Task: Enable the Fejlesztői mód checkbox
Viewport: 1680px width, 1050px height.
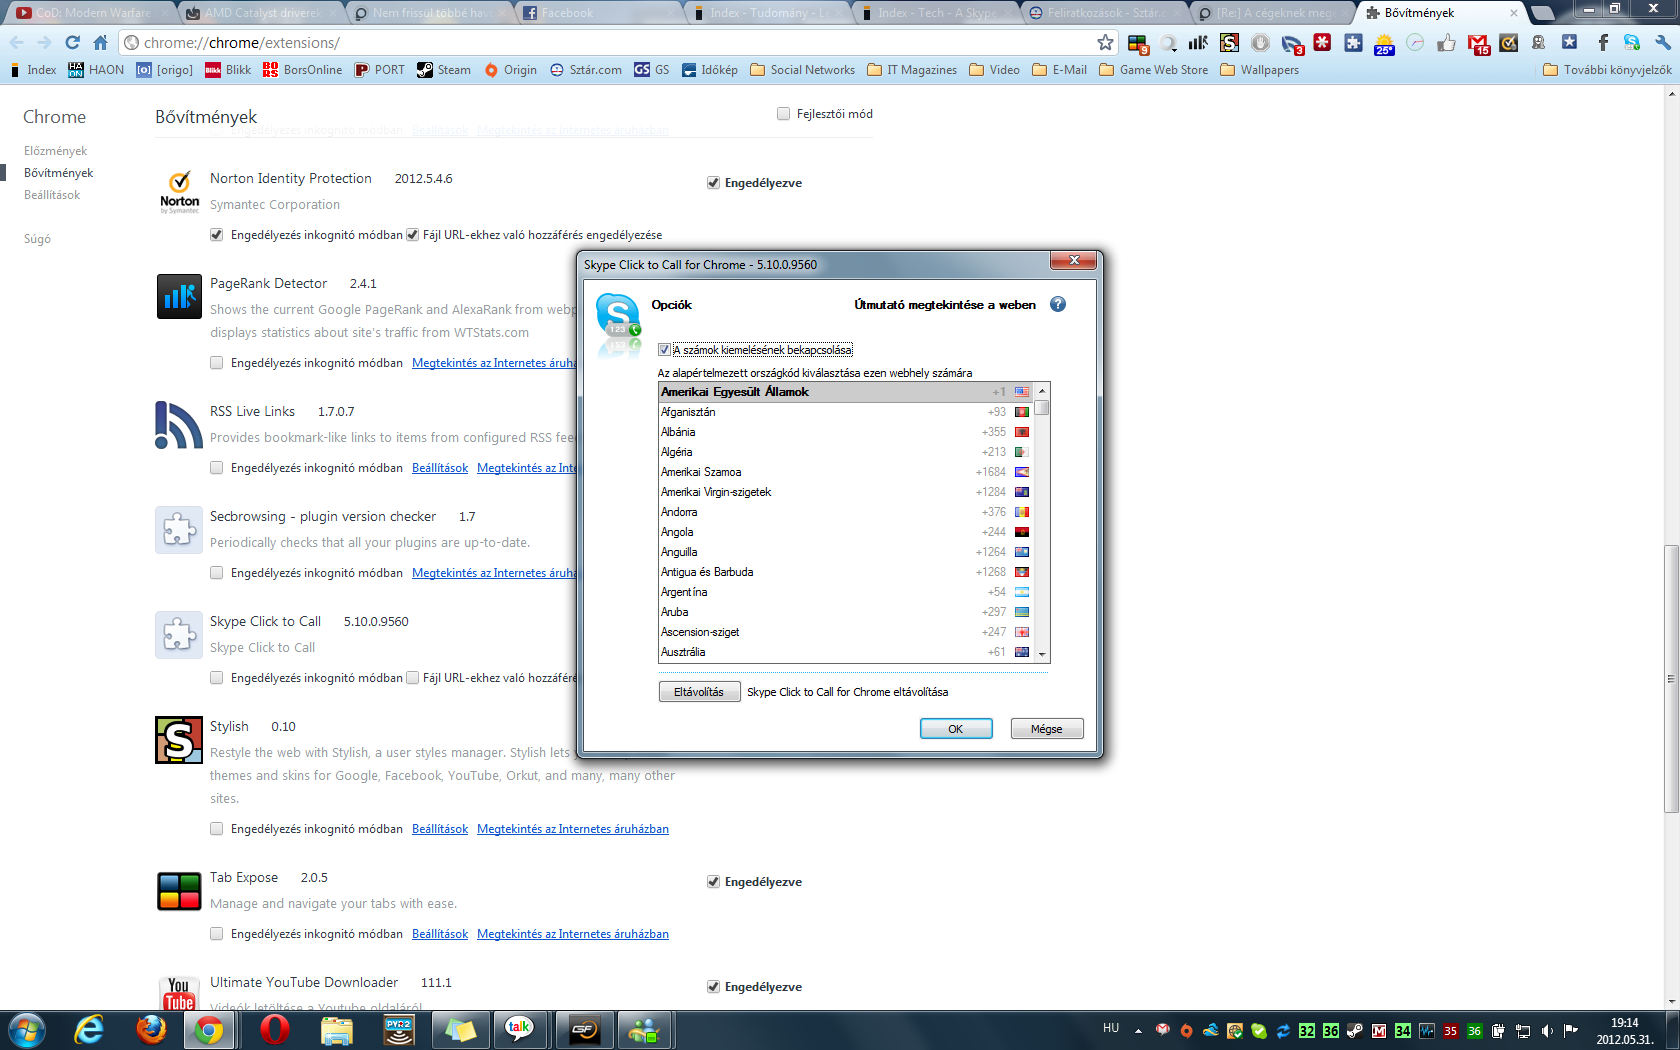Action: [784, 114]
